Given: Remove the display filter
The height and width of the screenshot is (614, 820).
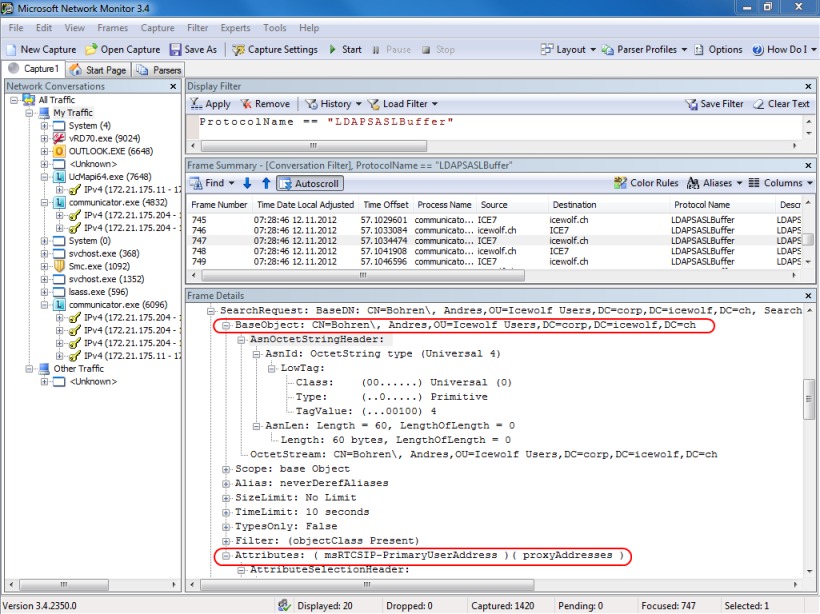Looking at the screenshot, I should coord(265,104).
